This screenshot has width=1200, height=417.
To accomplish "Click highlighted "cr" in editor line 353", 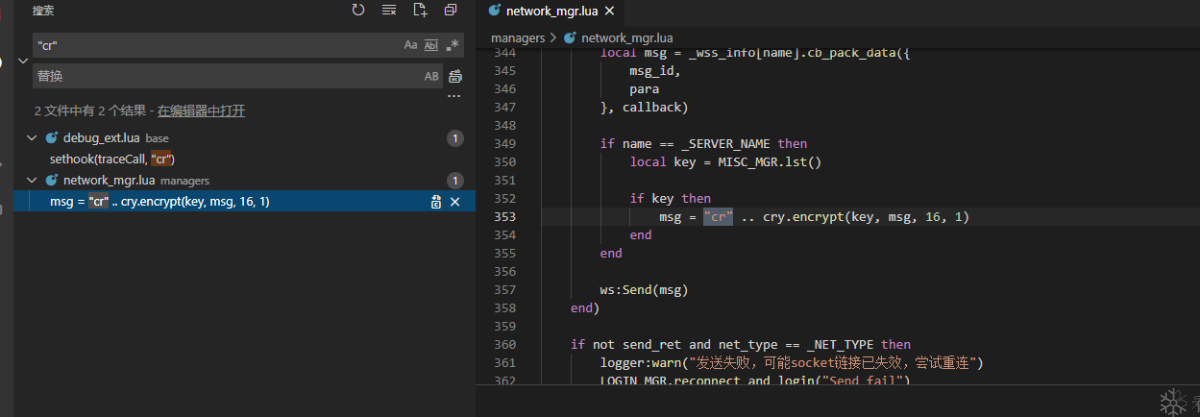I will click(718, 217).
